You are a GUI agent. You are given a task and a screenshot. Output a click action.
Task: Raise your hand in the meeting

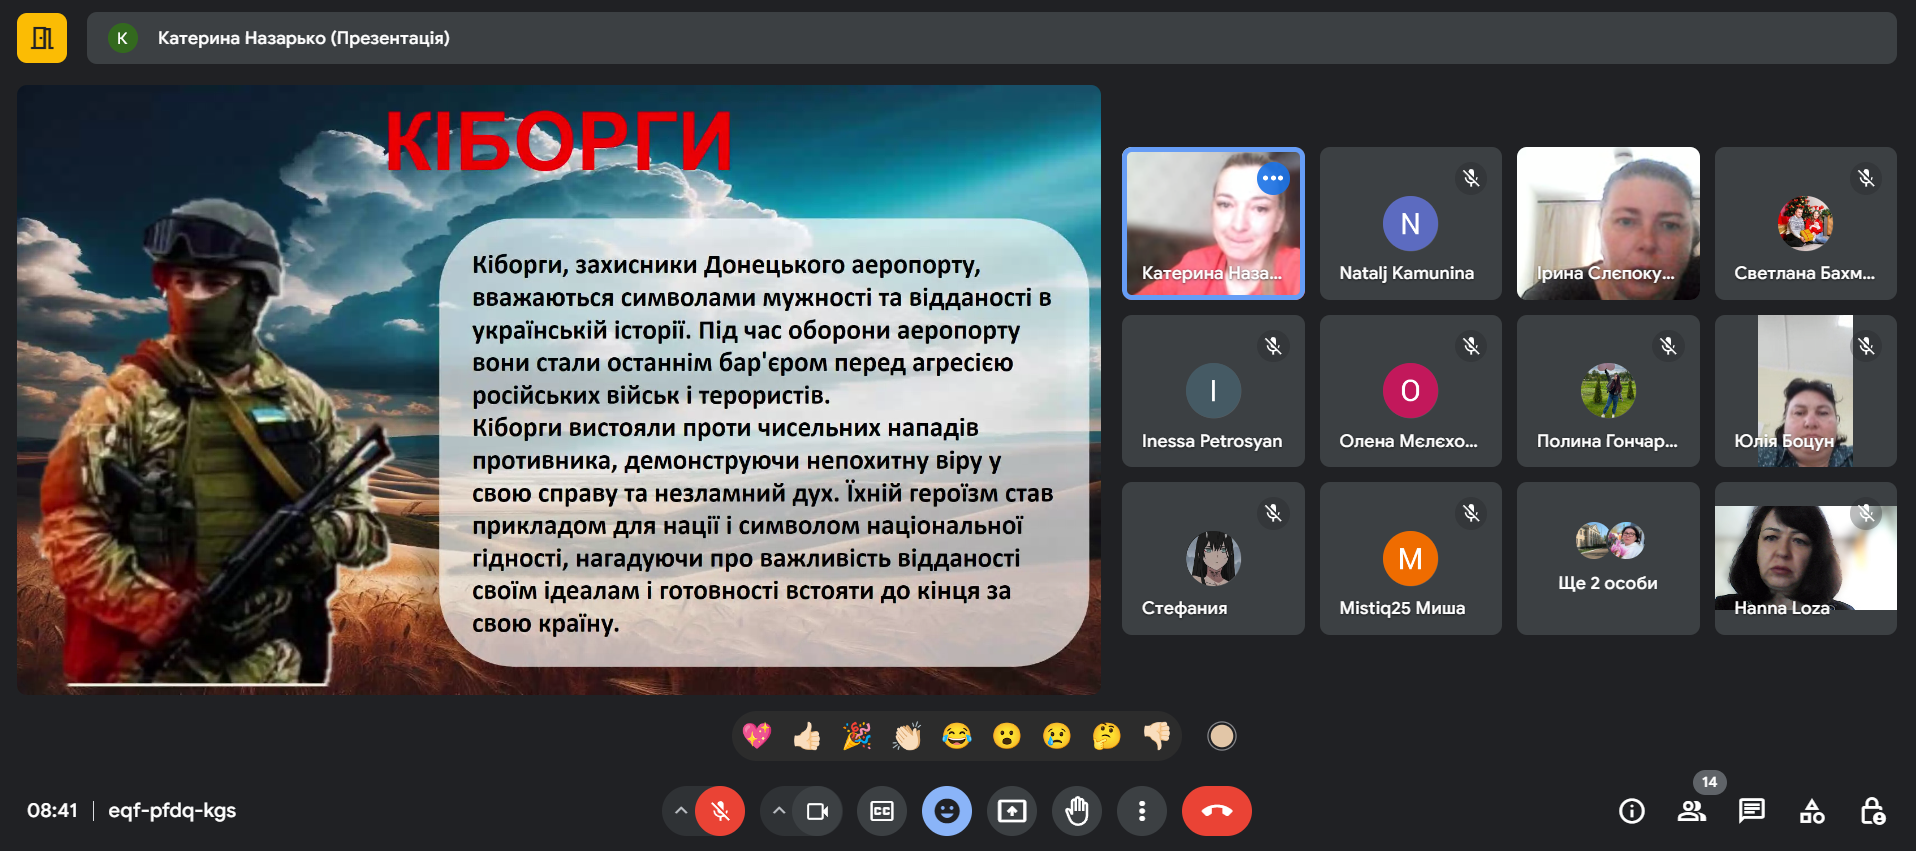1076,811
